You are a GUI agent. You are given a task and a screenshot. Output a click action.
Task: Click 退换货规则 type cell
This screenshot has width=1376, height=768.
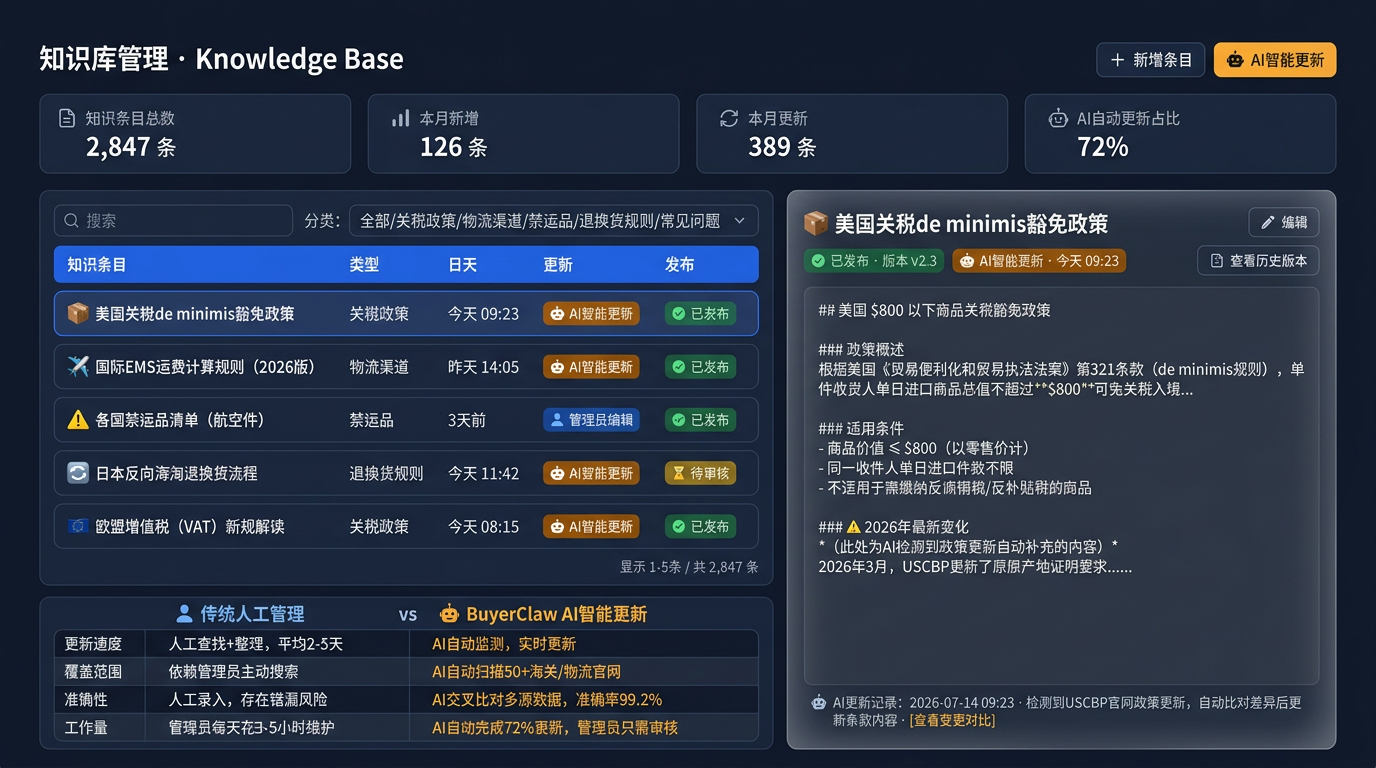coord(386,473)
